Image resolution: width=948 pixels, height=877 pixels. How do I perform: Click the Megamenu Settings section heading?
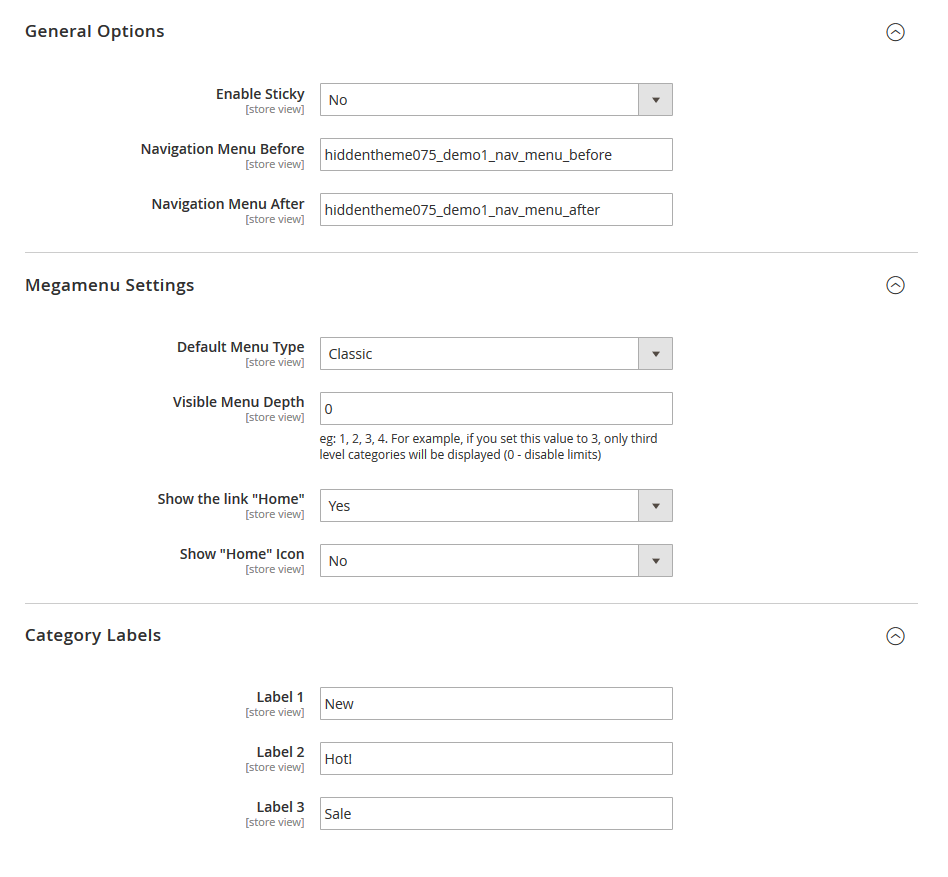click(x=110, y=286)
